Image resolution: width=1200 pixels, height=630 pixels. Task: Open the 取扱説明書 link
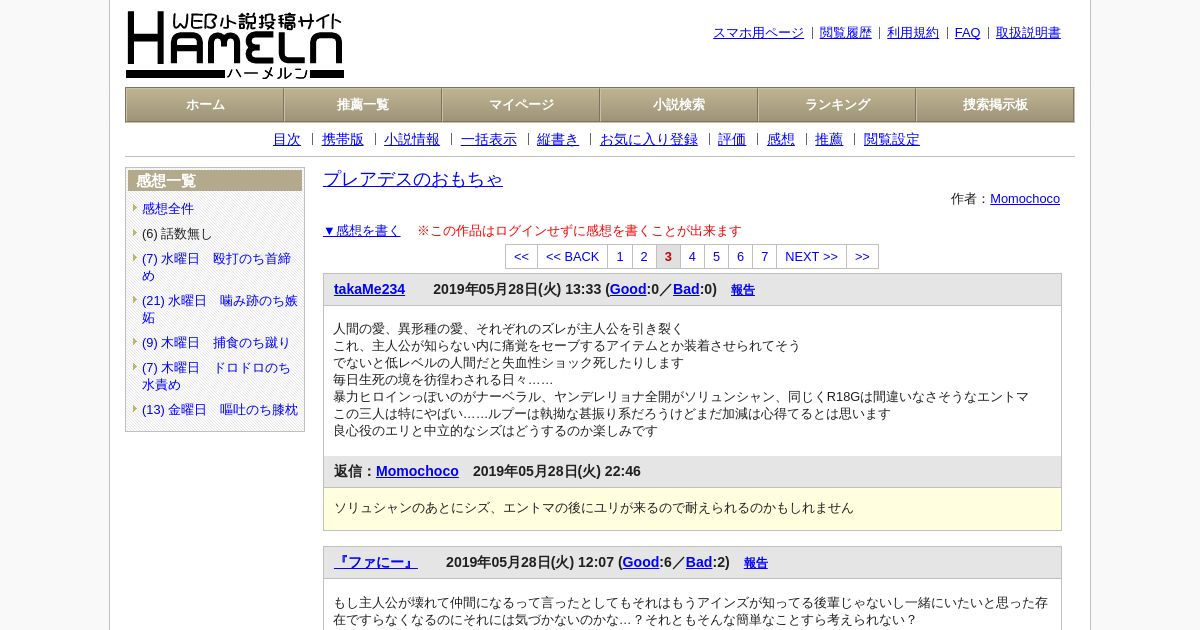pos(1028,33)
